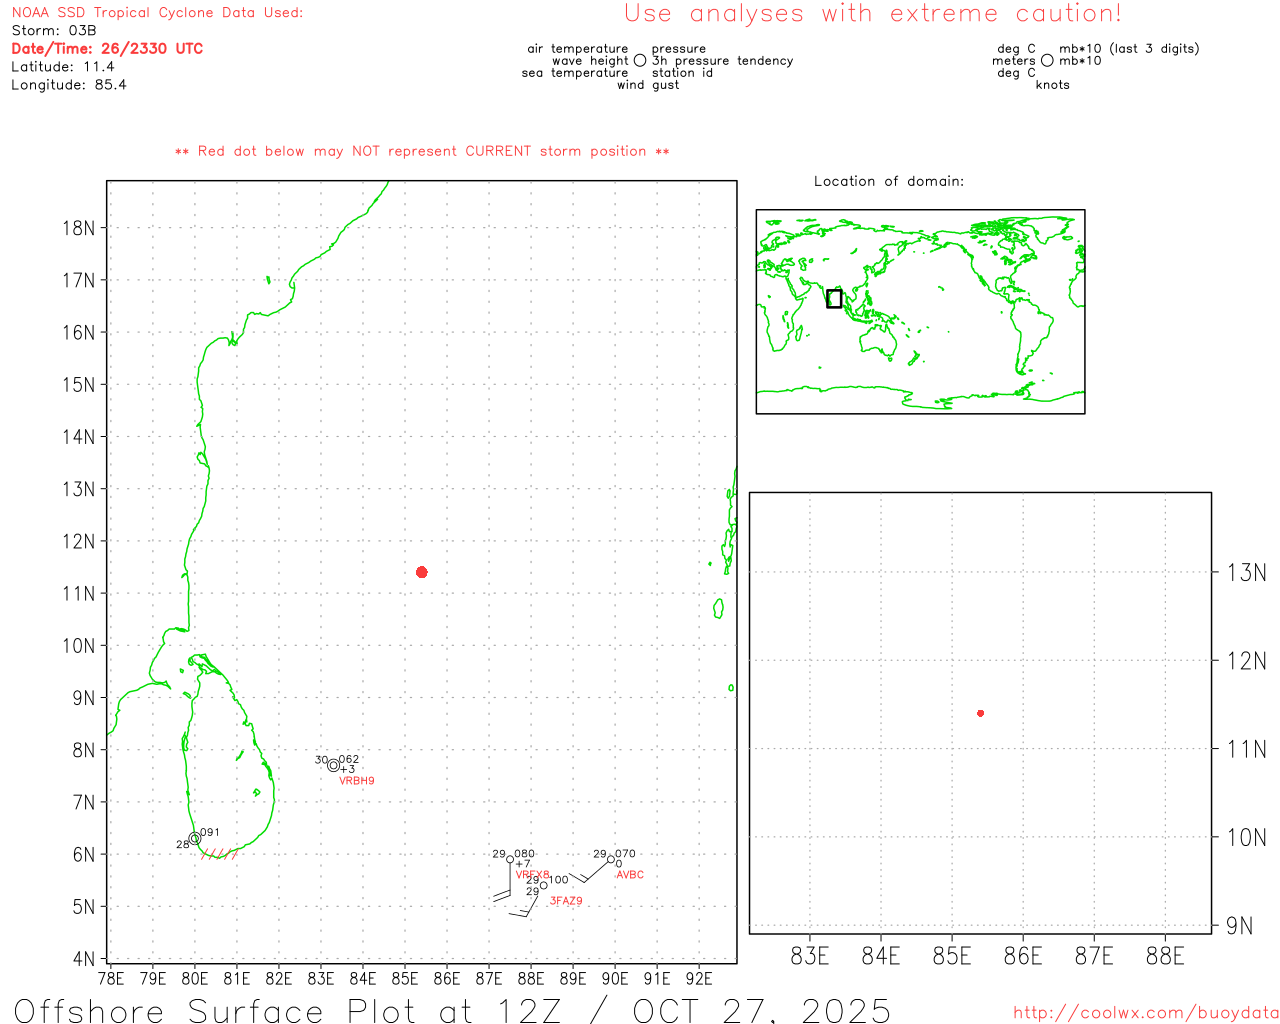1280x1024 pixels.
Task: Click the red storm position dot on main map
Action: click(422, 572)
